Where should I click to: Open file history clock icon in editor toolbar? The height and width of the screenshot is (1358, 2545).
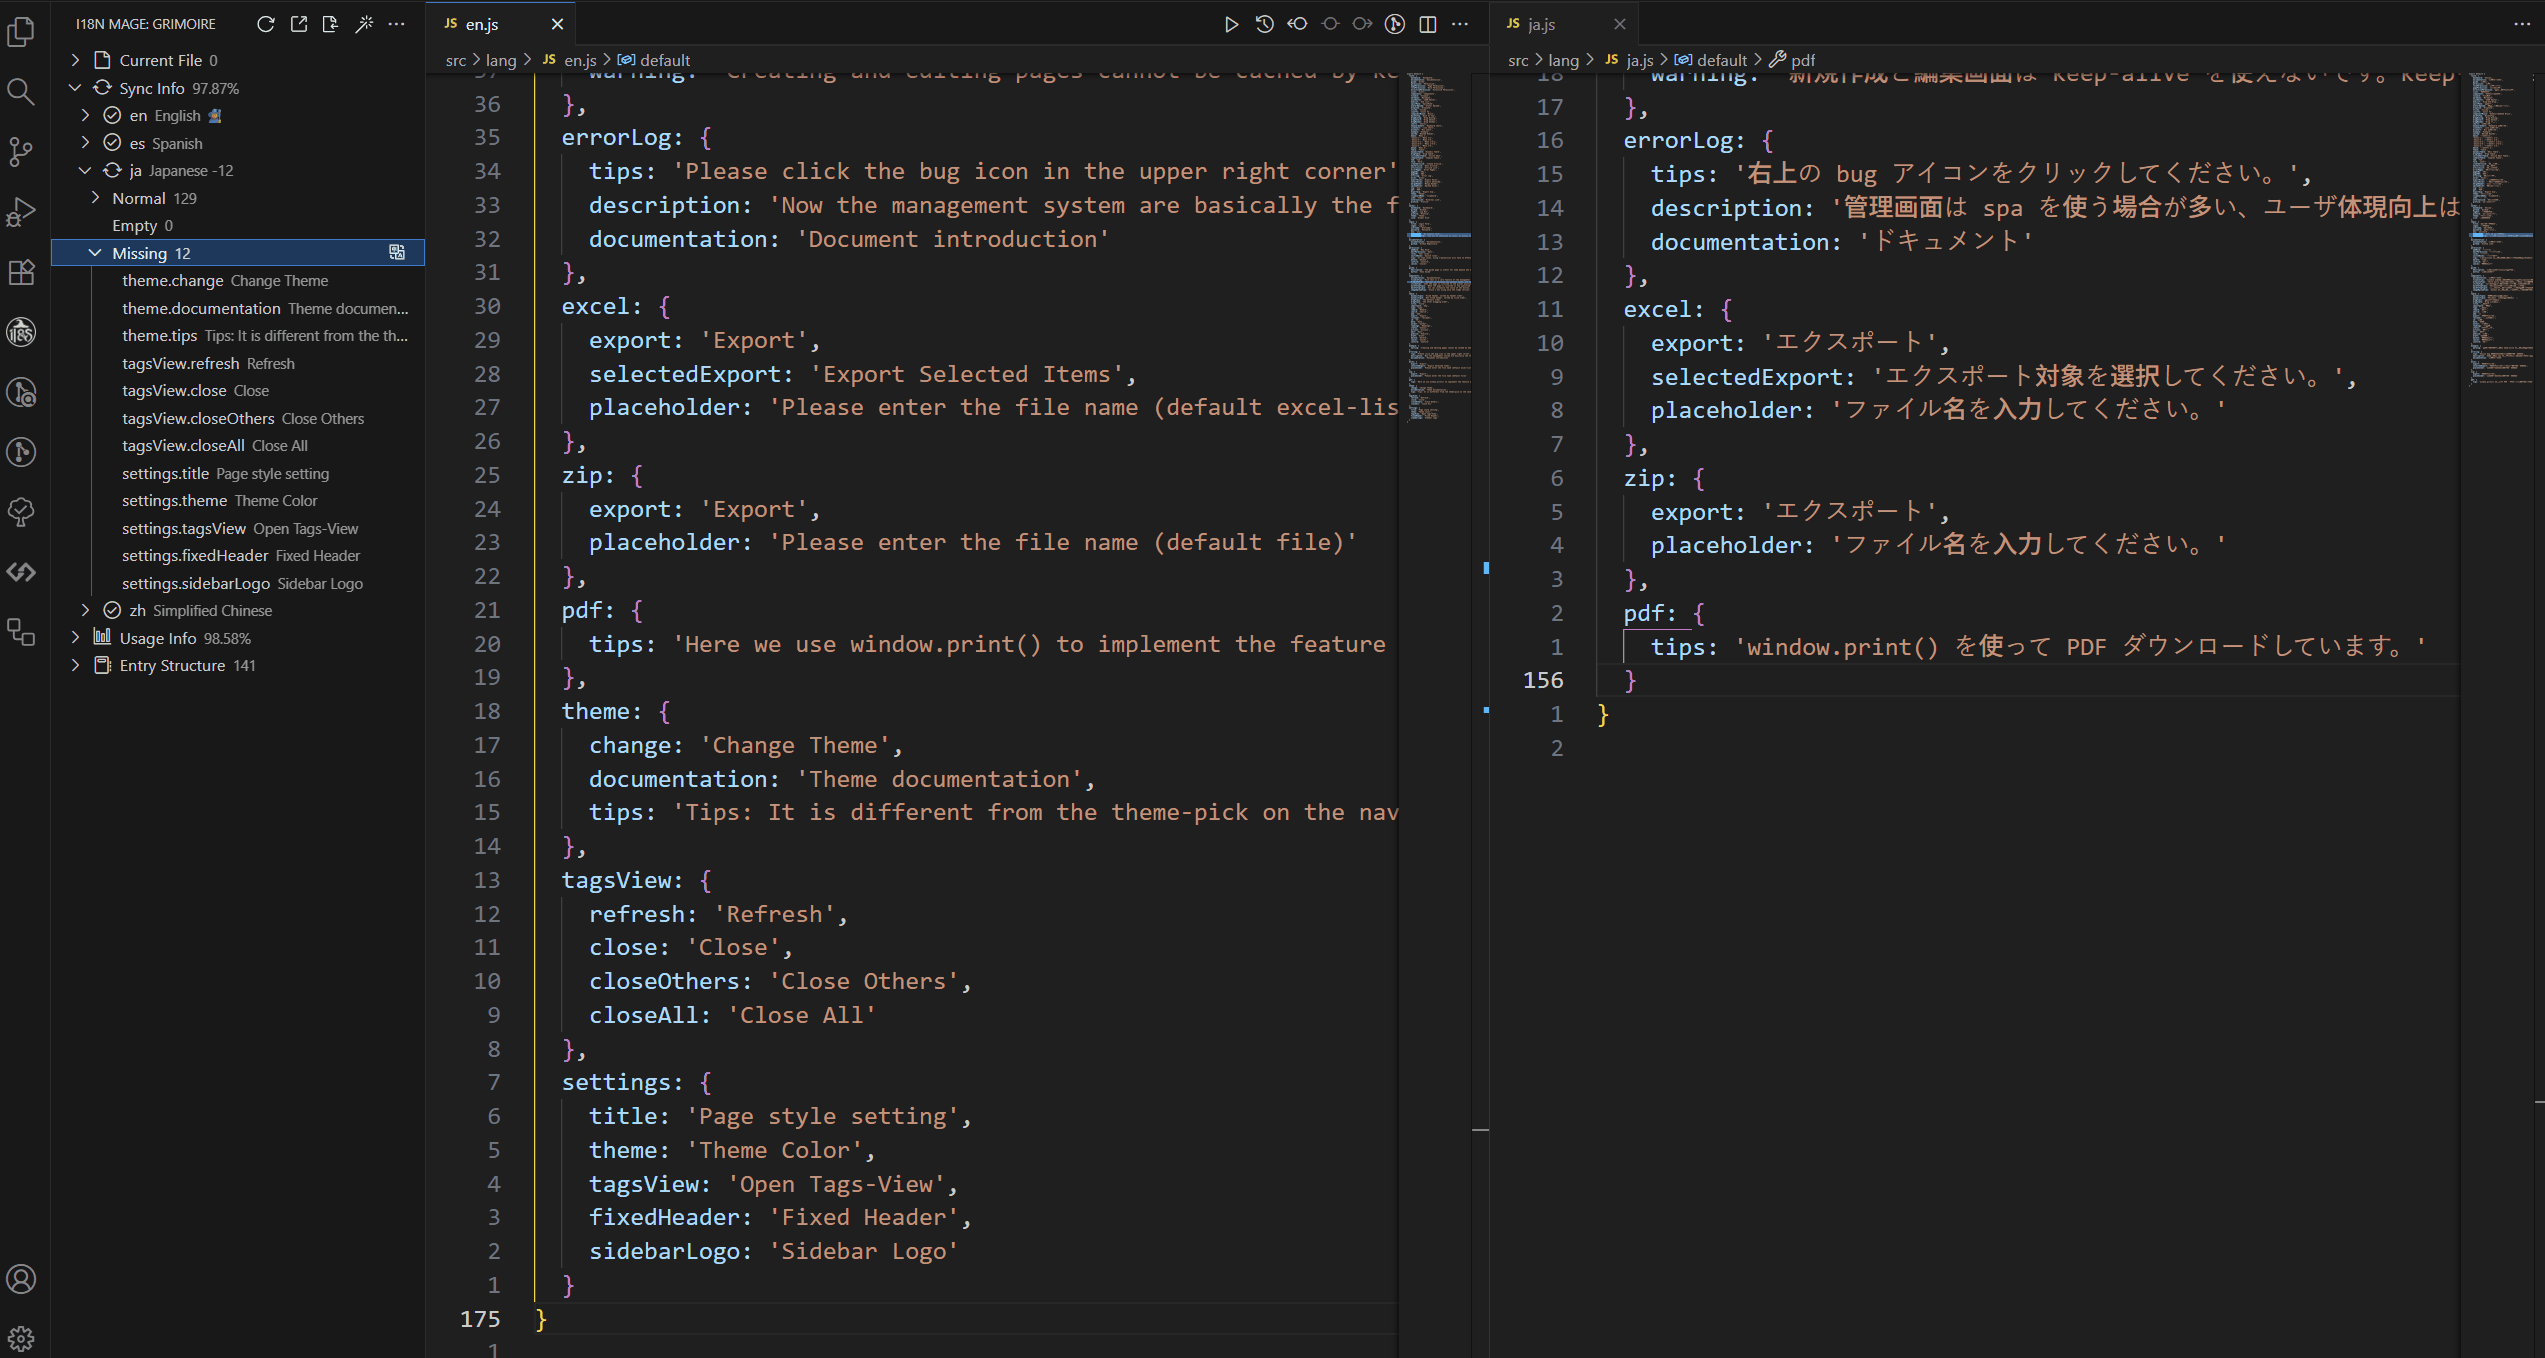1264,24
